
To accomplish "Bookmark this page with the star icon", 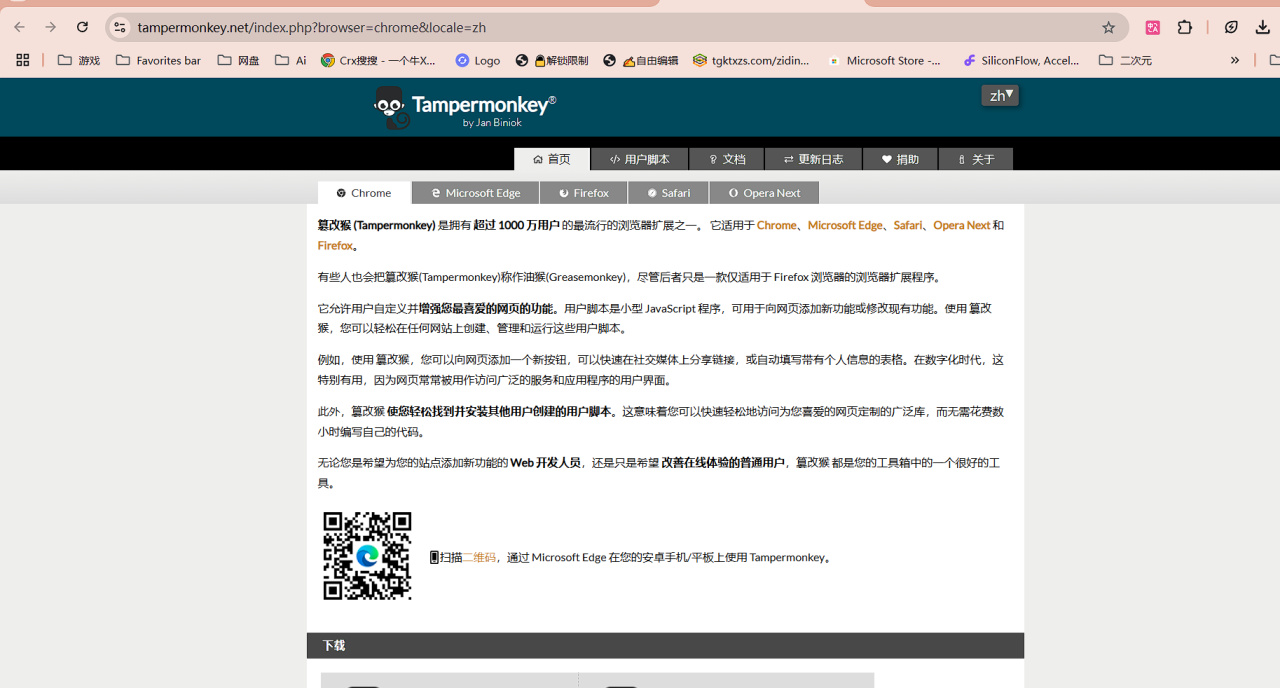I will [1108, 27].
